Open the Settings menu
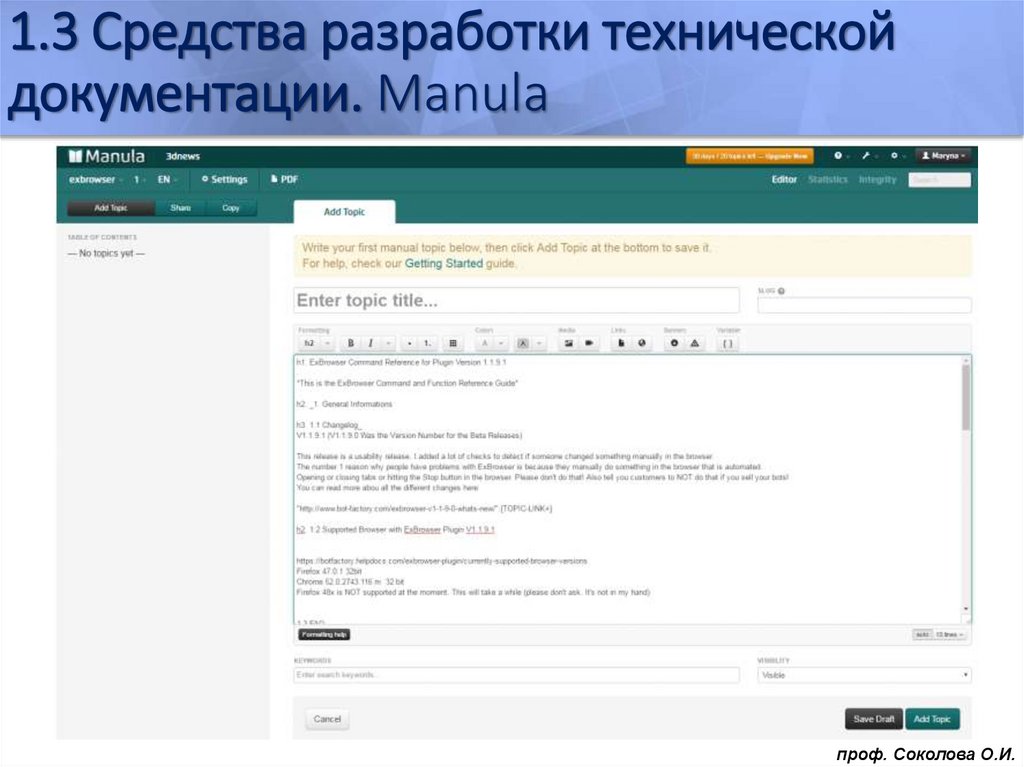 tap(228, 180)
